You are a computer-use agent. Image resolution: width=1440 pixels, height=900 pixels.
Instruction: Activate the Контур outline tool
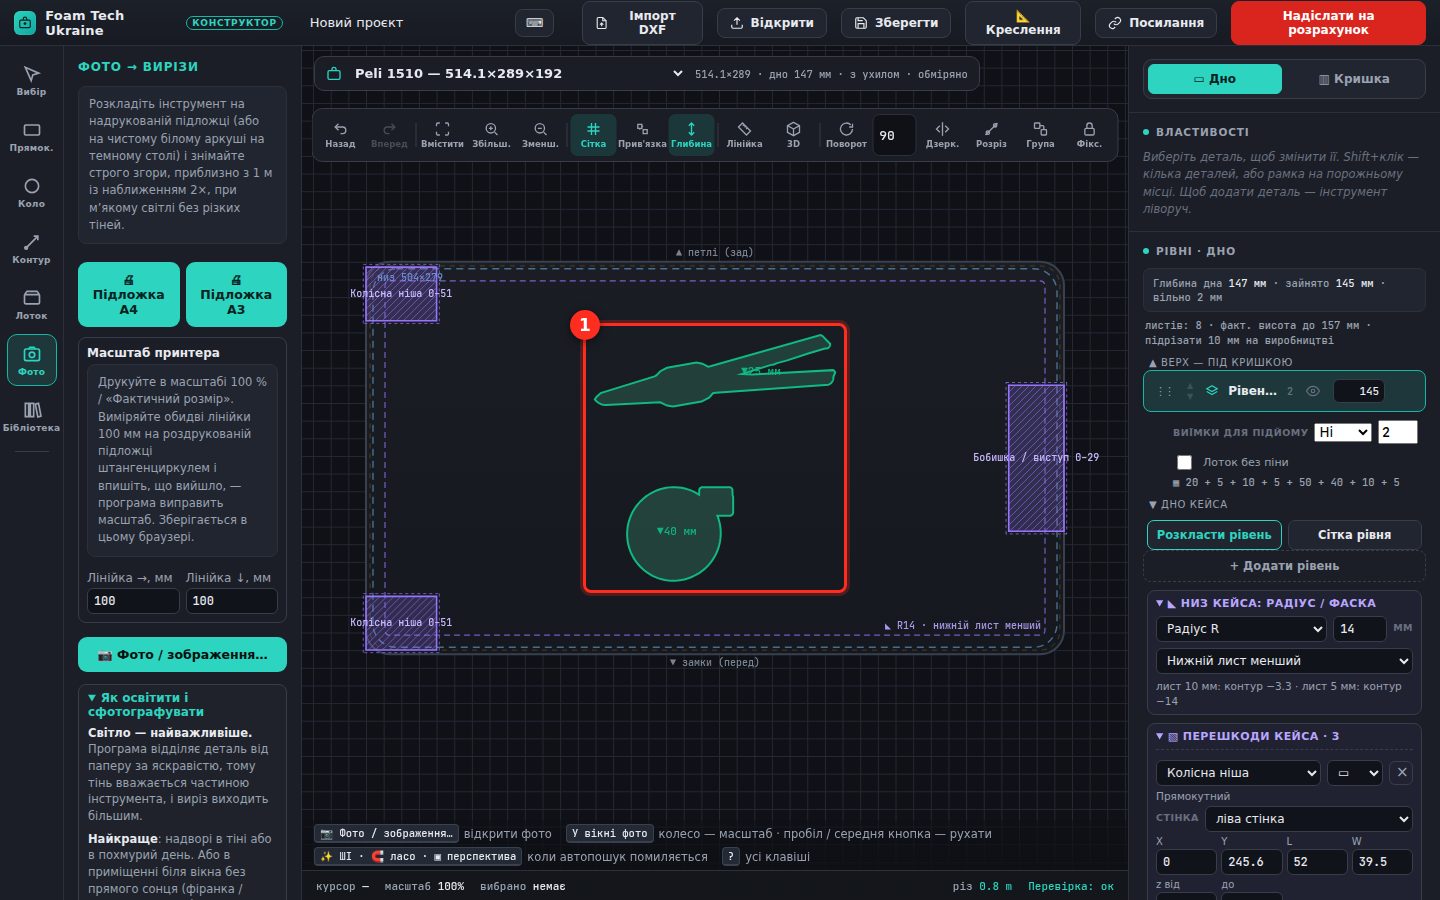[31, 248]
